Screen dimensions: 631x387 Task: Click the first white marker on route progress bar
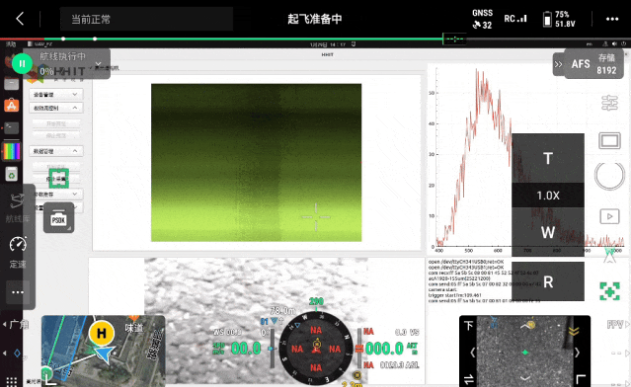(63, 39)
